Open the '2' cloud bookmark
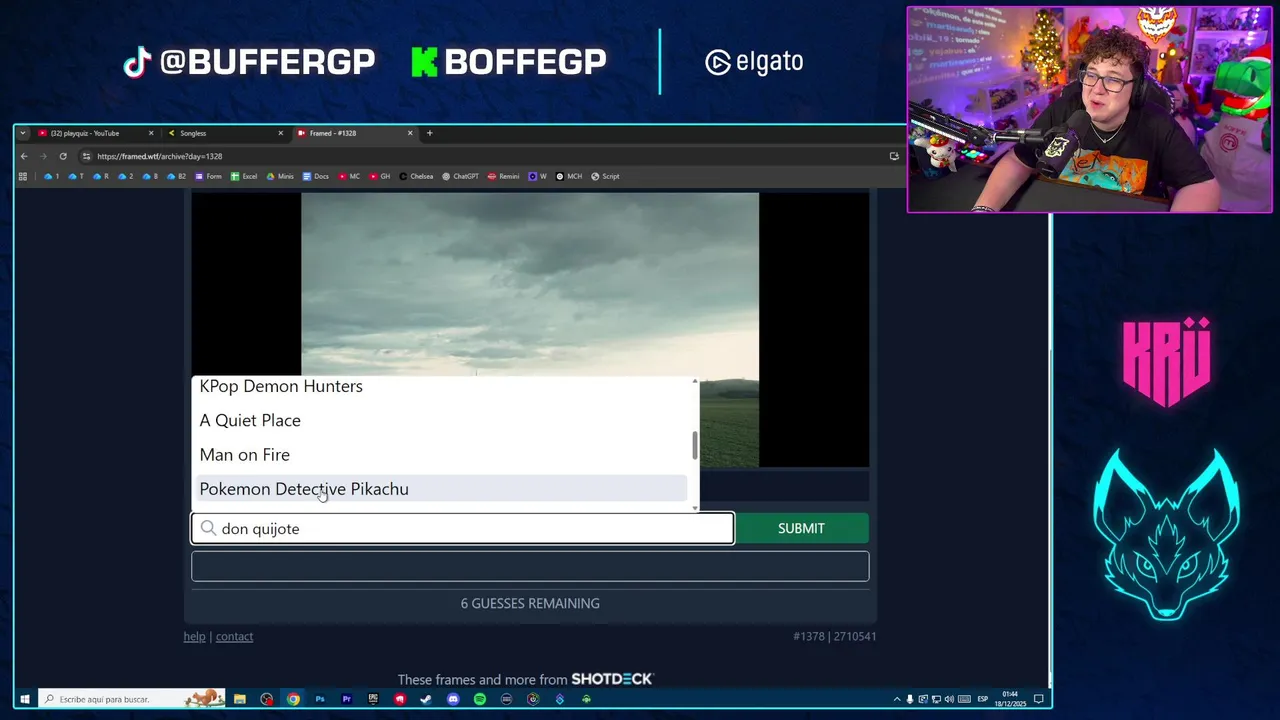Screen dimensions: 1280x720 click(126, 176)
